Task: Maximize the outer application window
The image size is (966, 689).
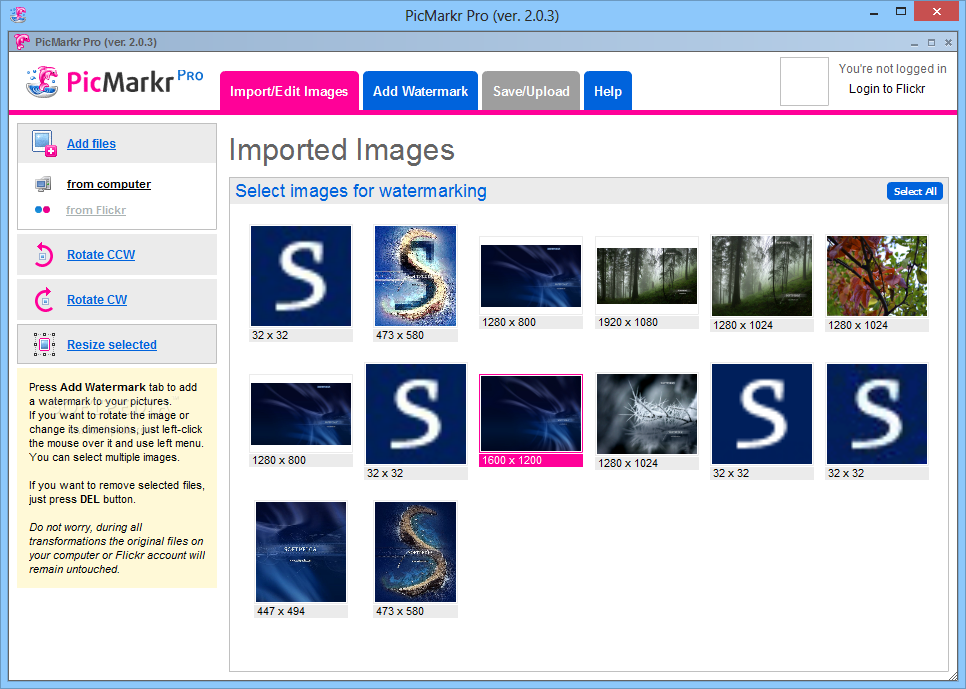Action: (x=901, y=12)
